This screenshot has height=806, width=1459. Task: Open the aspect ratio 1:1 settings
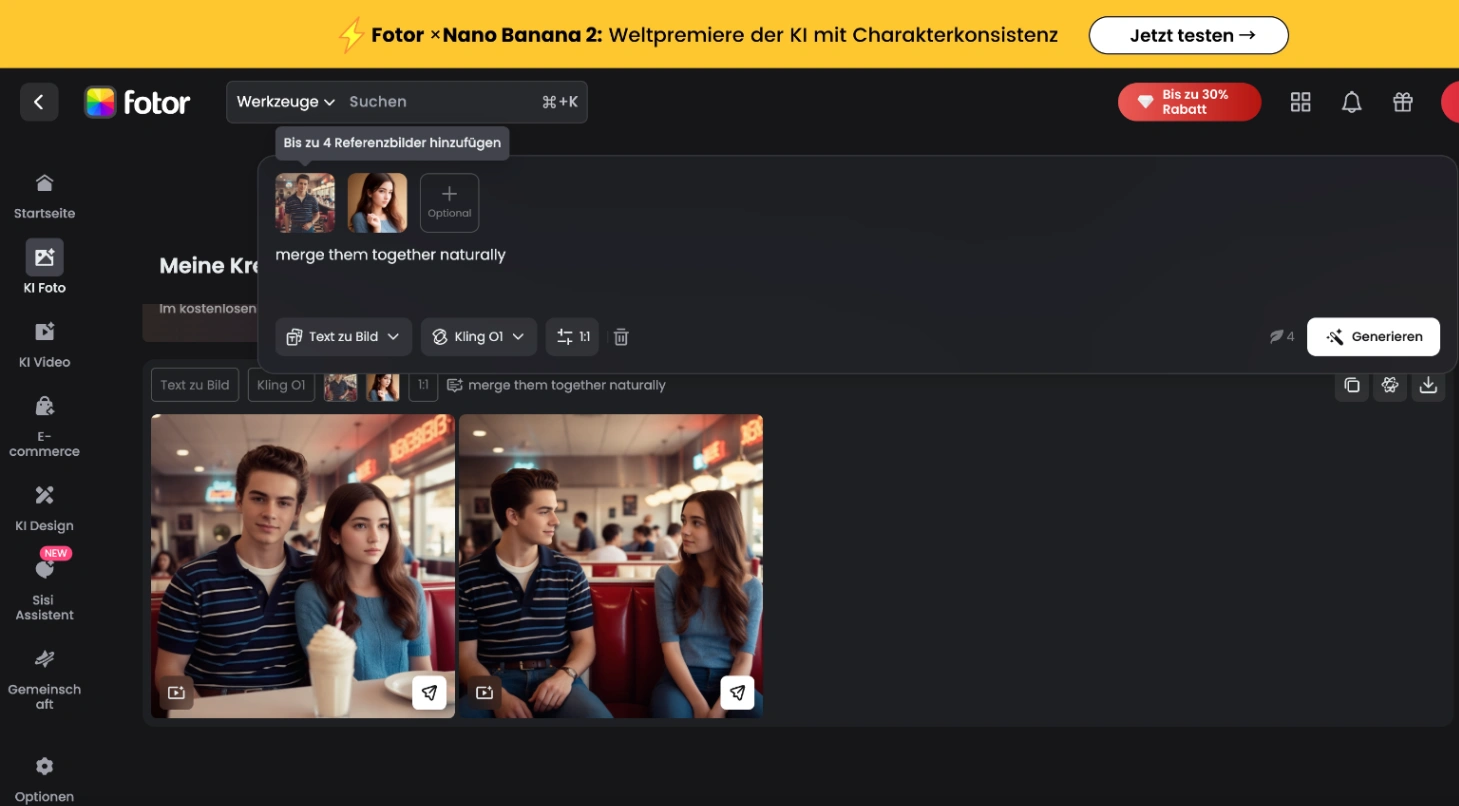(x=572, y=337)
